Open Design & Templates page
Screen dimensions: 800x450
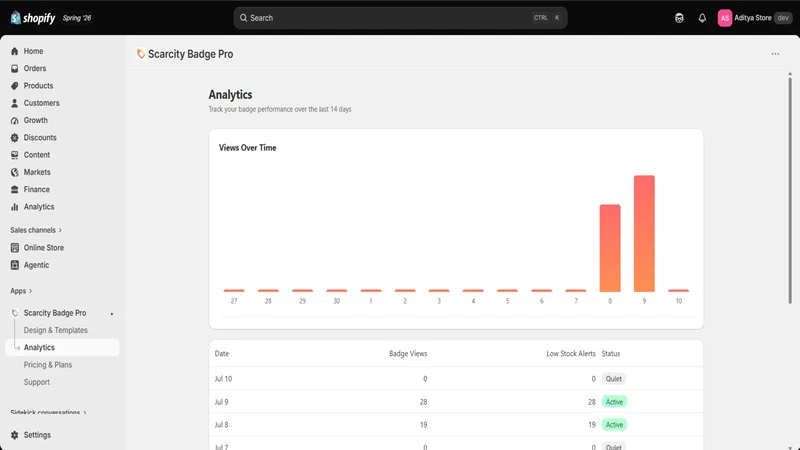pos(56,330)
